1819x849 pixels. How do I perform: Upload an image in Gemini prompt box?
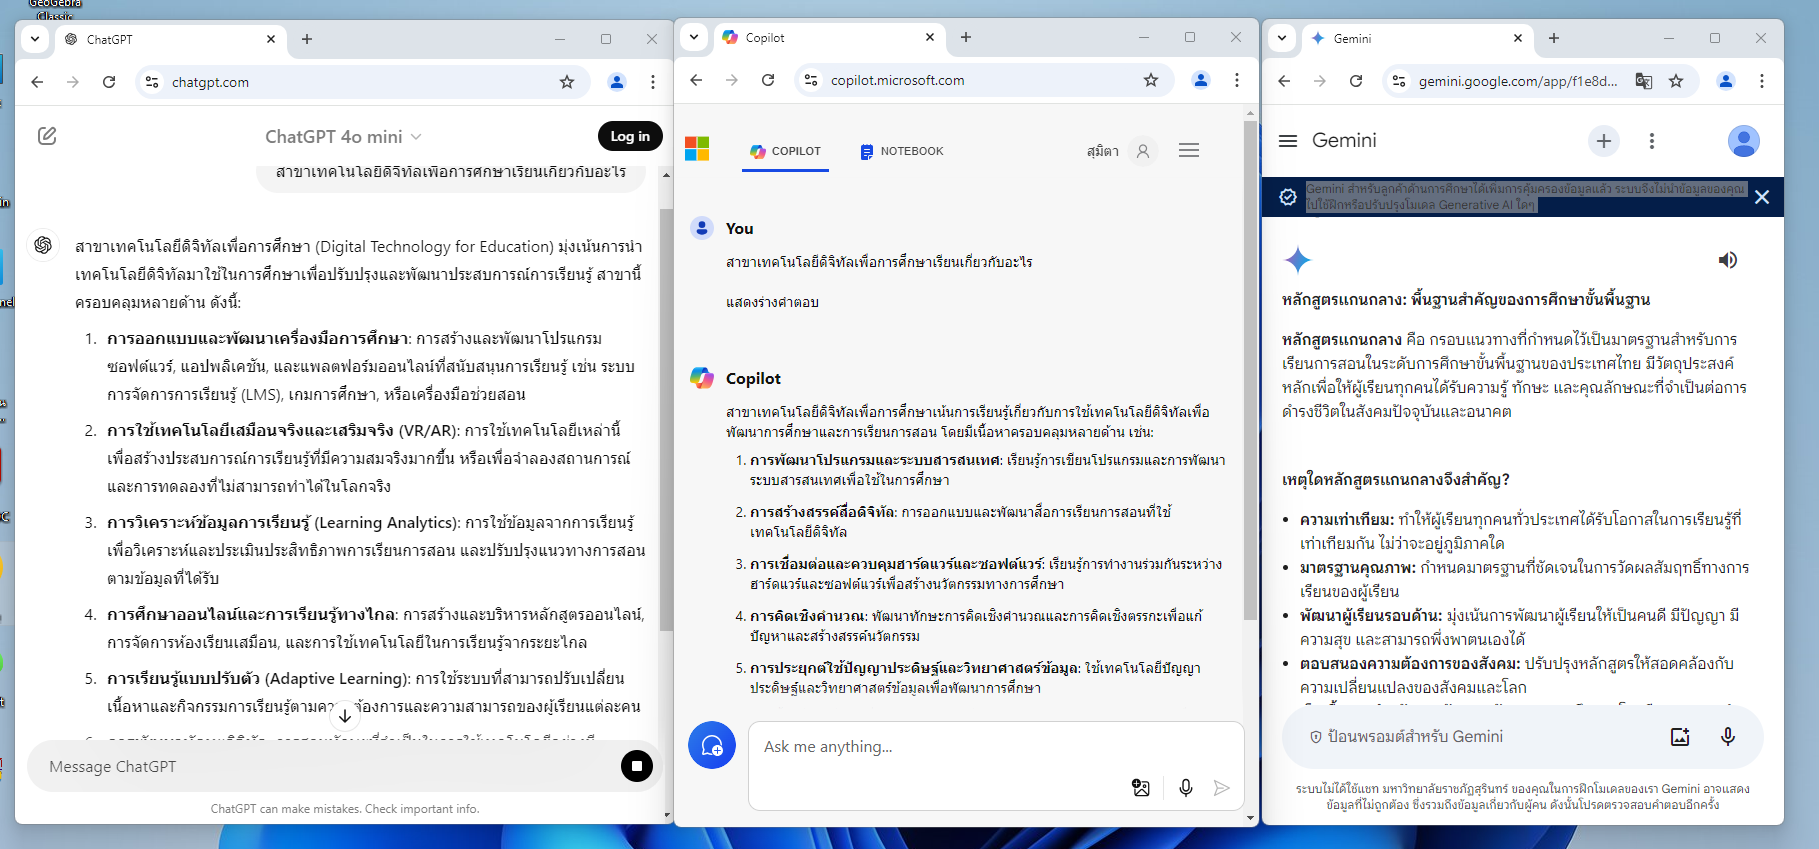click(1680, 737)
